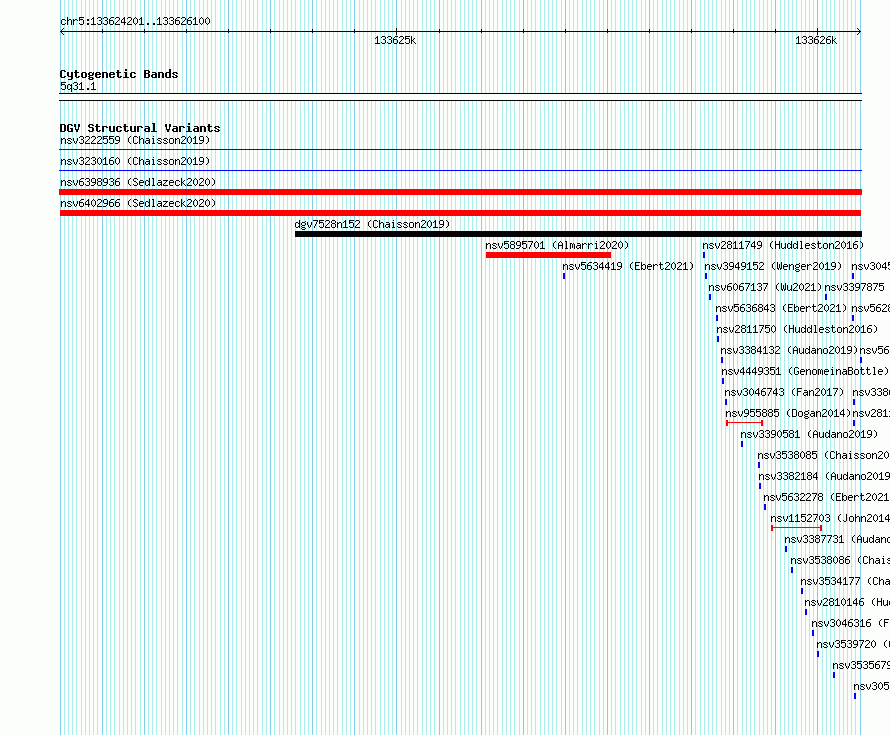Open the nsv2811749 (Huddleston2016) label
Image resolution: width=890 pixels, height=735 pixels.
click(x=783, y=245)
